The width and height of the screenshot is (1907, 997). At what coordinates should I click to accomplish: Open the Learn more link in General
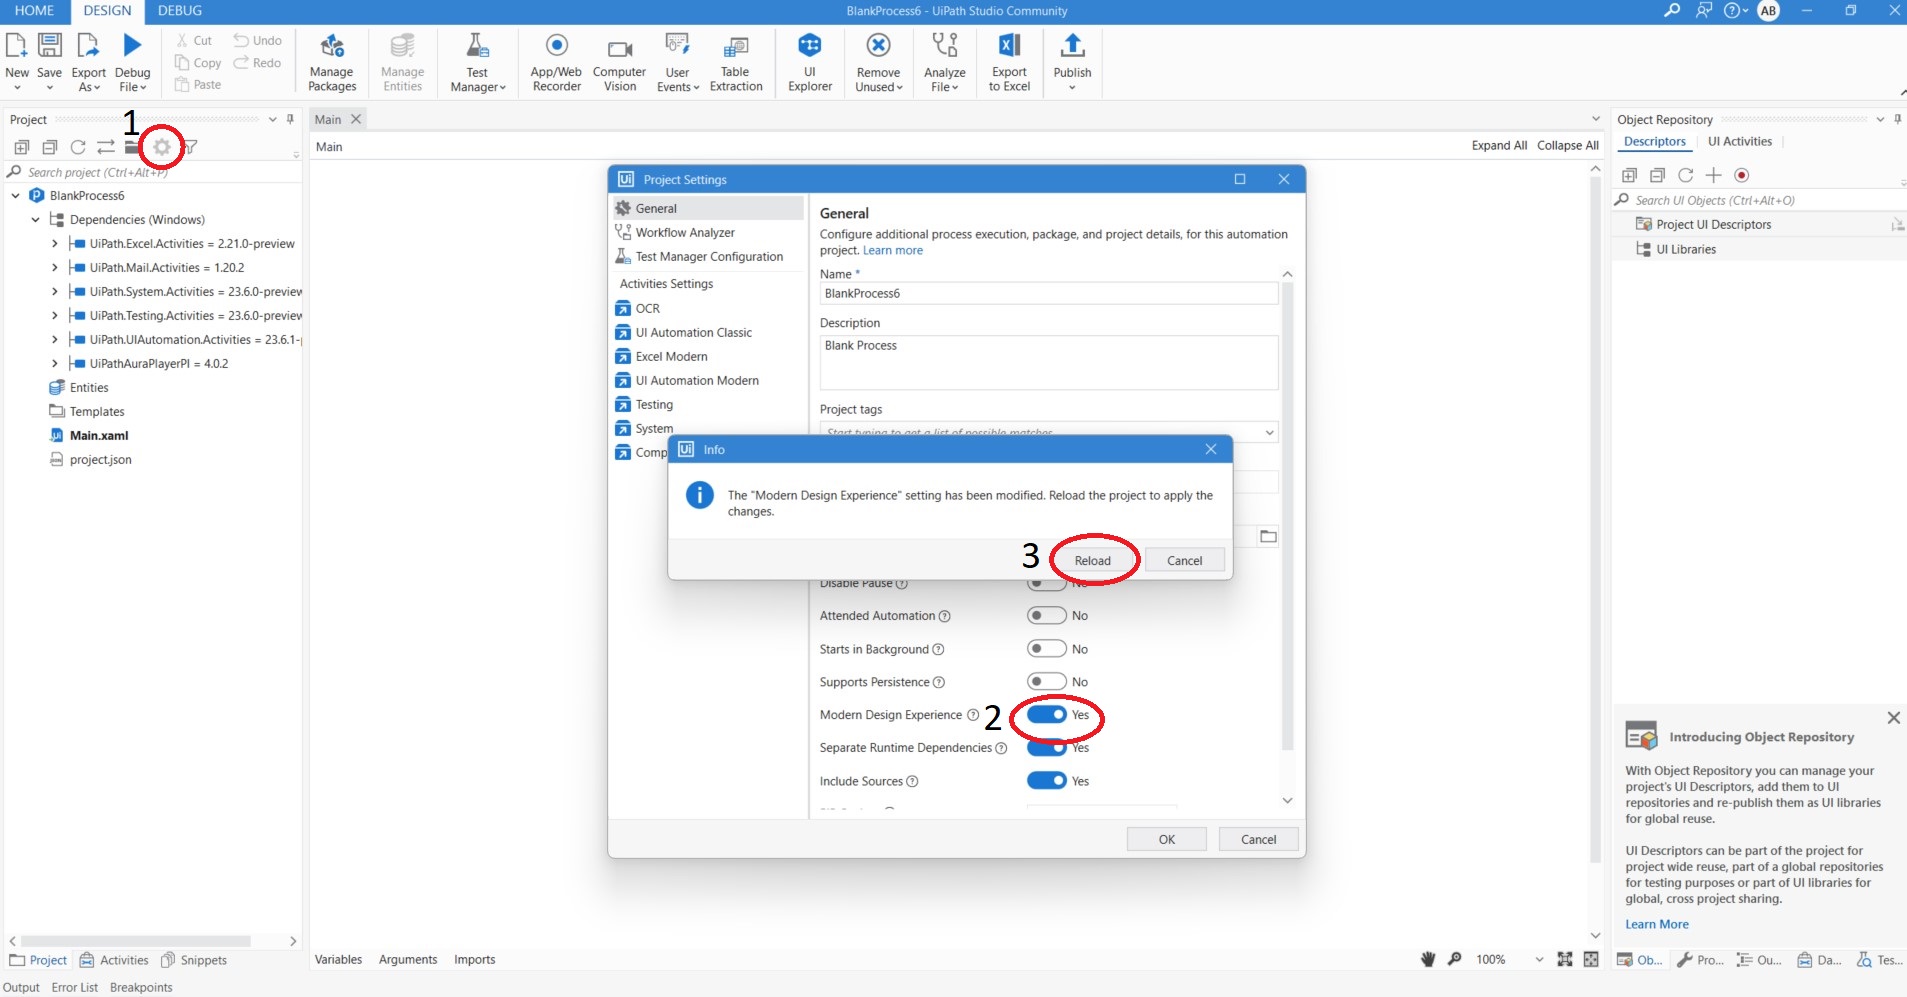[892, 251]
